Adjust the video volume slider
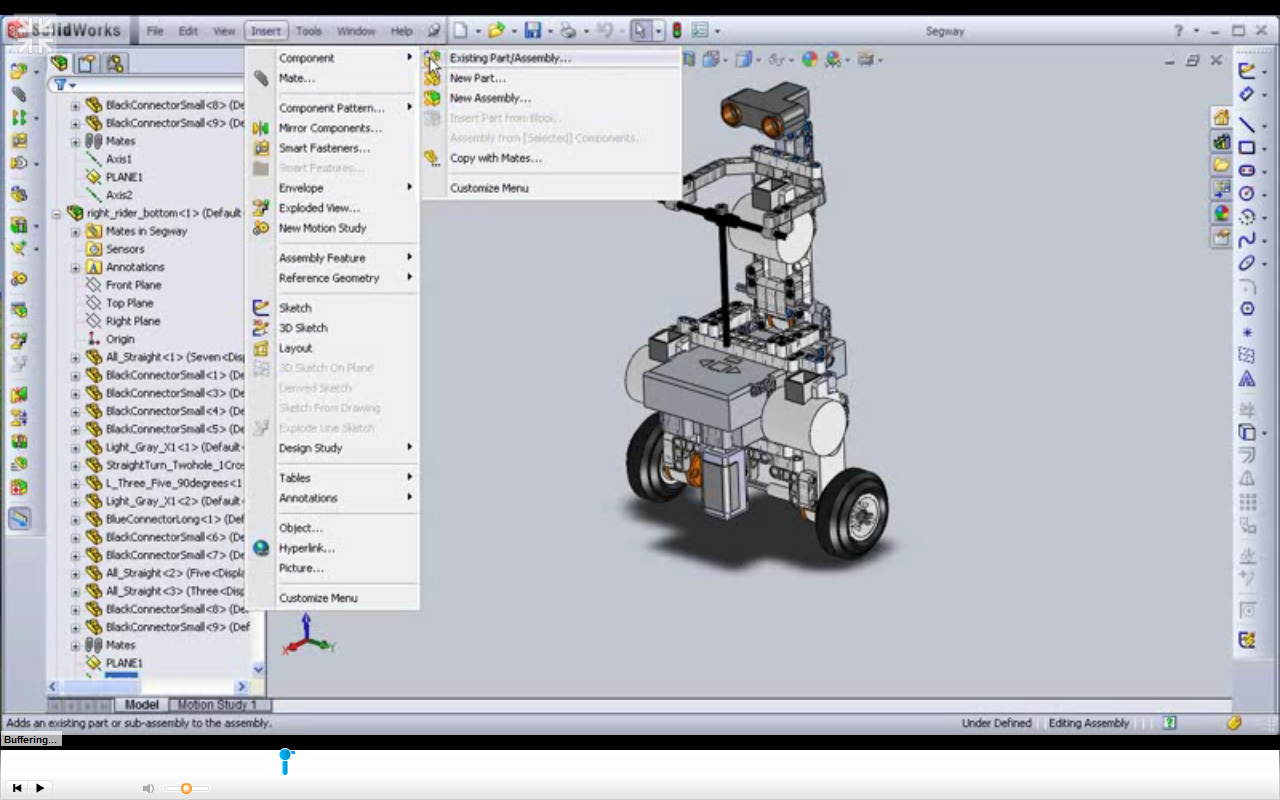Image resolution: width=1280 pixels, height=800 pixels. pyautogui.click(x=186, y=788)
